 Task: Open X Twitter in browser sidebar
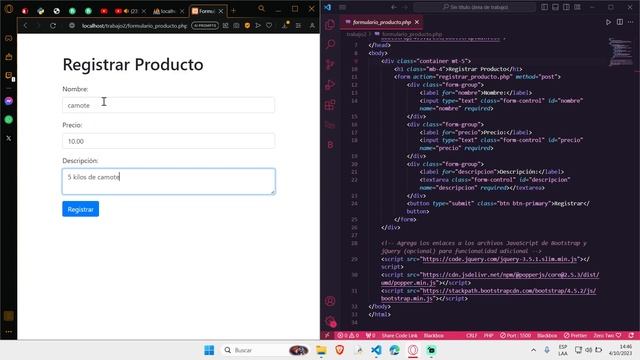coord(9,138)
